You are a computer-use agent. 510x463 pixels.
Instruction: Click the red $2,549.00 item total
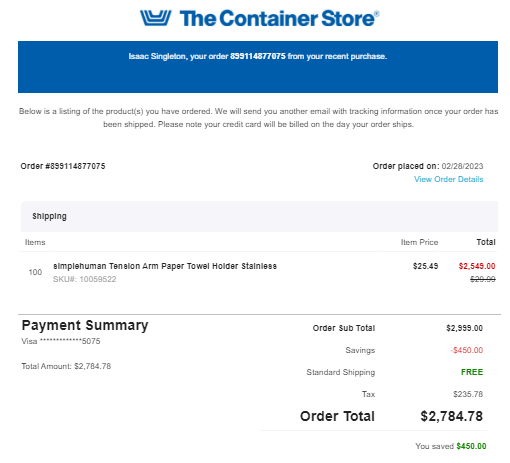[477, 266]
